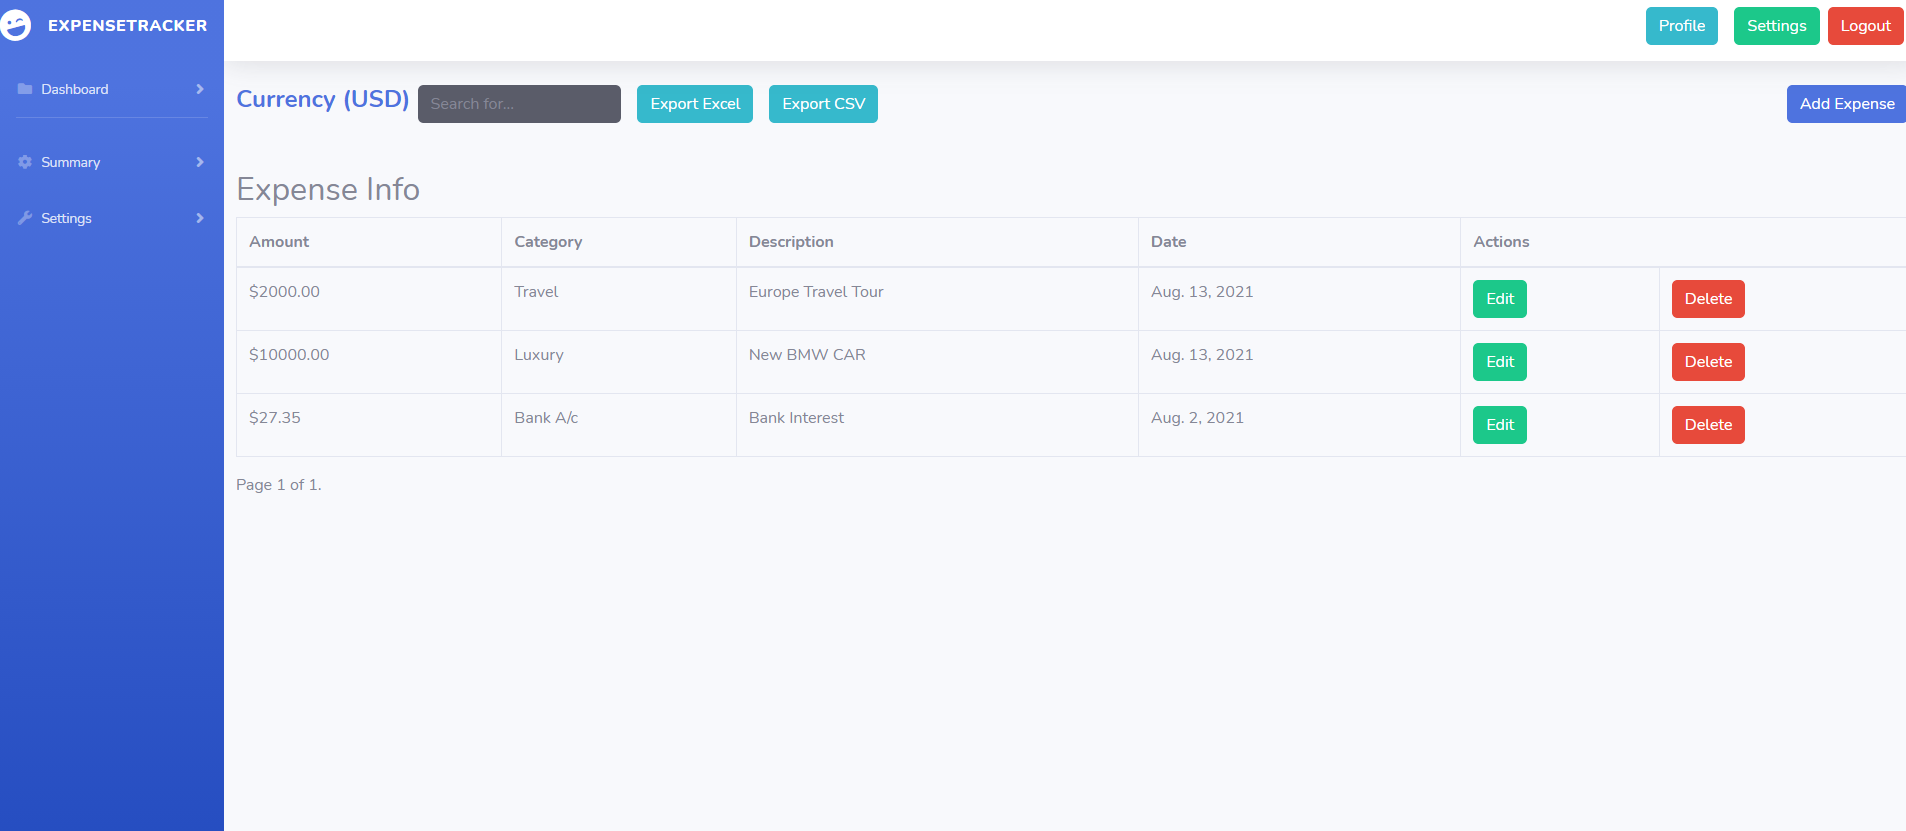This screenshot has width=1906, height=831.
Task: Focus the 'Search for...' input field
Action: pyautogui.click(x=519, y=104)
